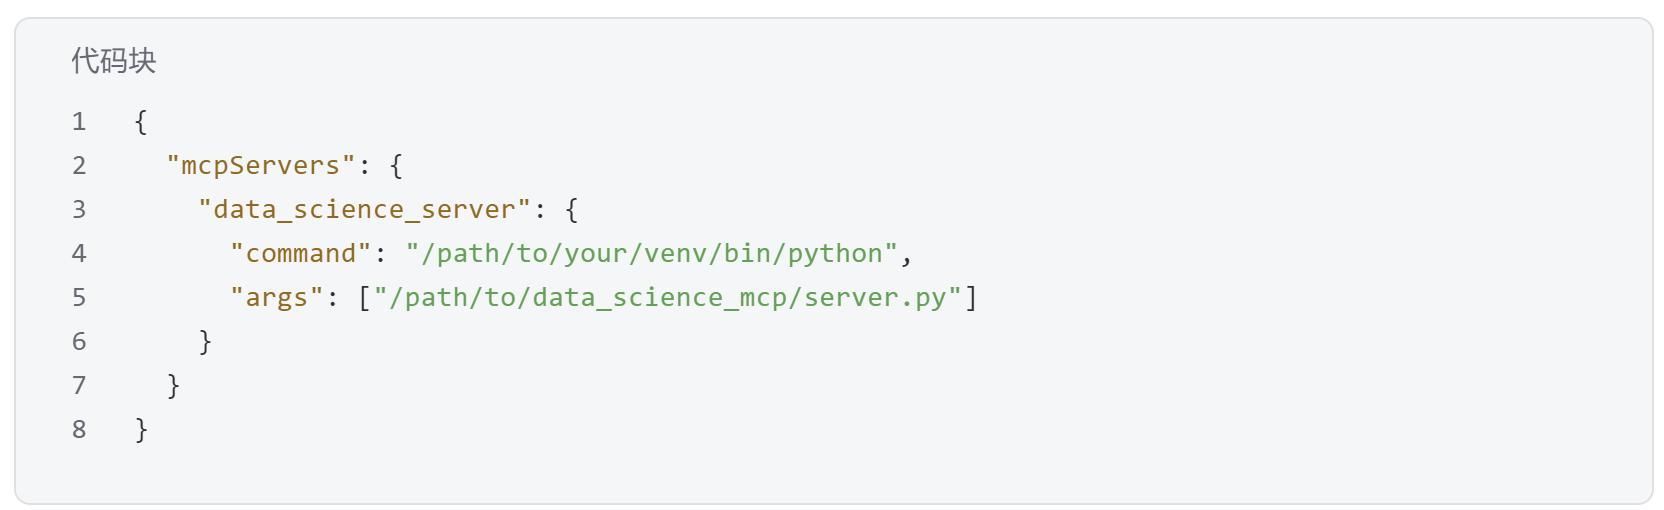Click the opening brace on line 1

141,122
